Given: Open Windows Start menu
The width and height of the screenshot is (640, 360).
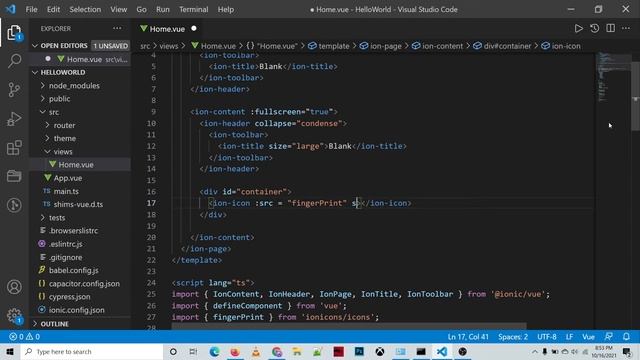Looking at the screenshot, I should (10, 351).
